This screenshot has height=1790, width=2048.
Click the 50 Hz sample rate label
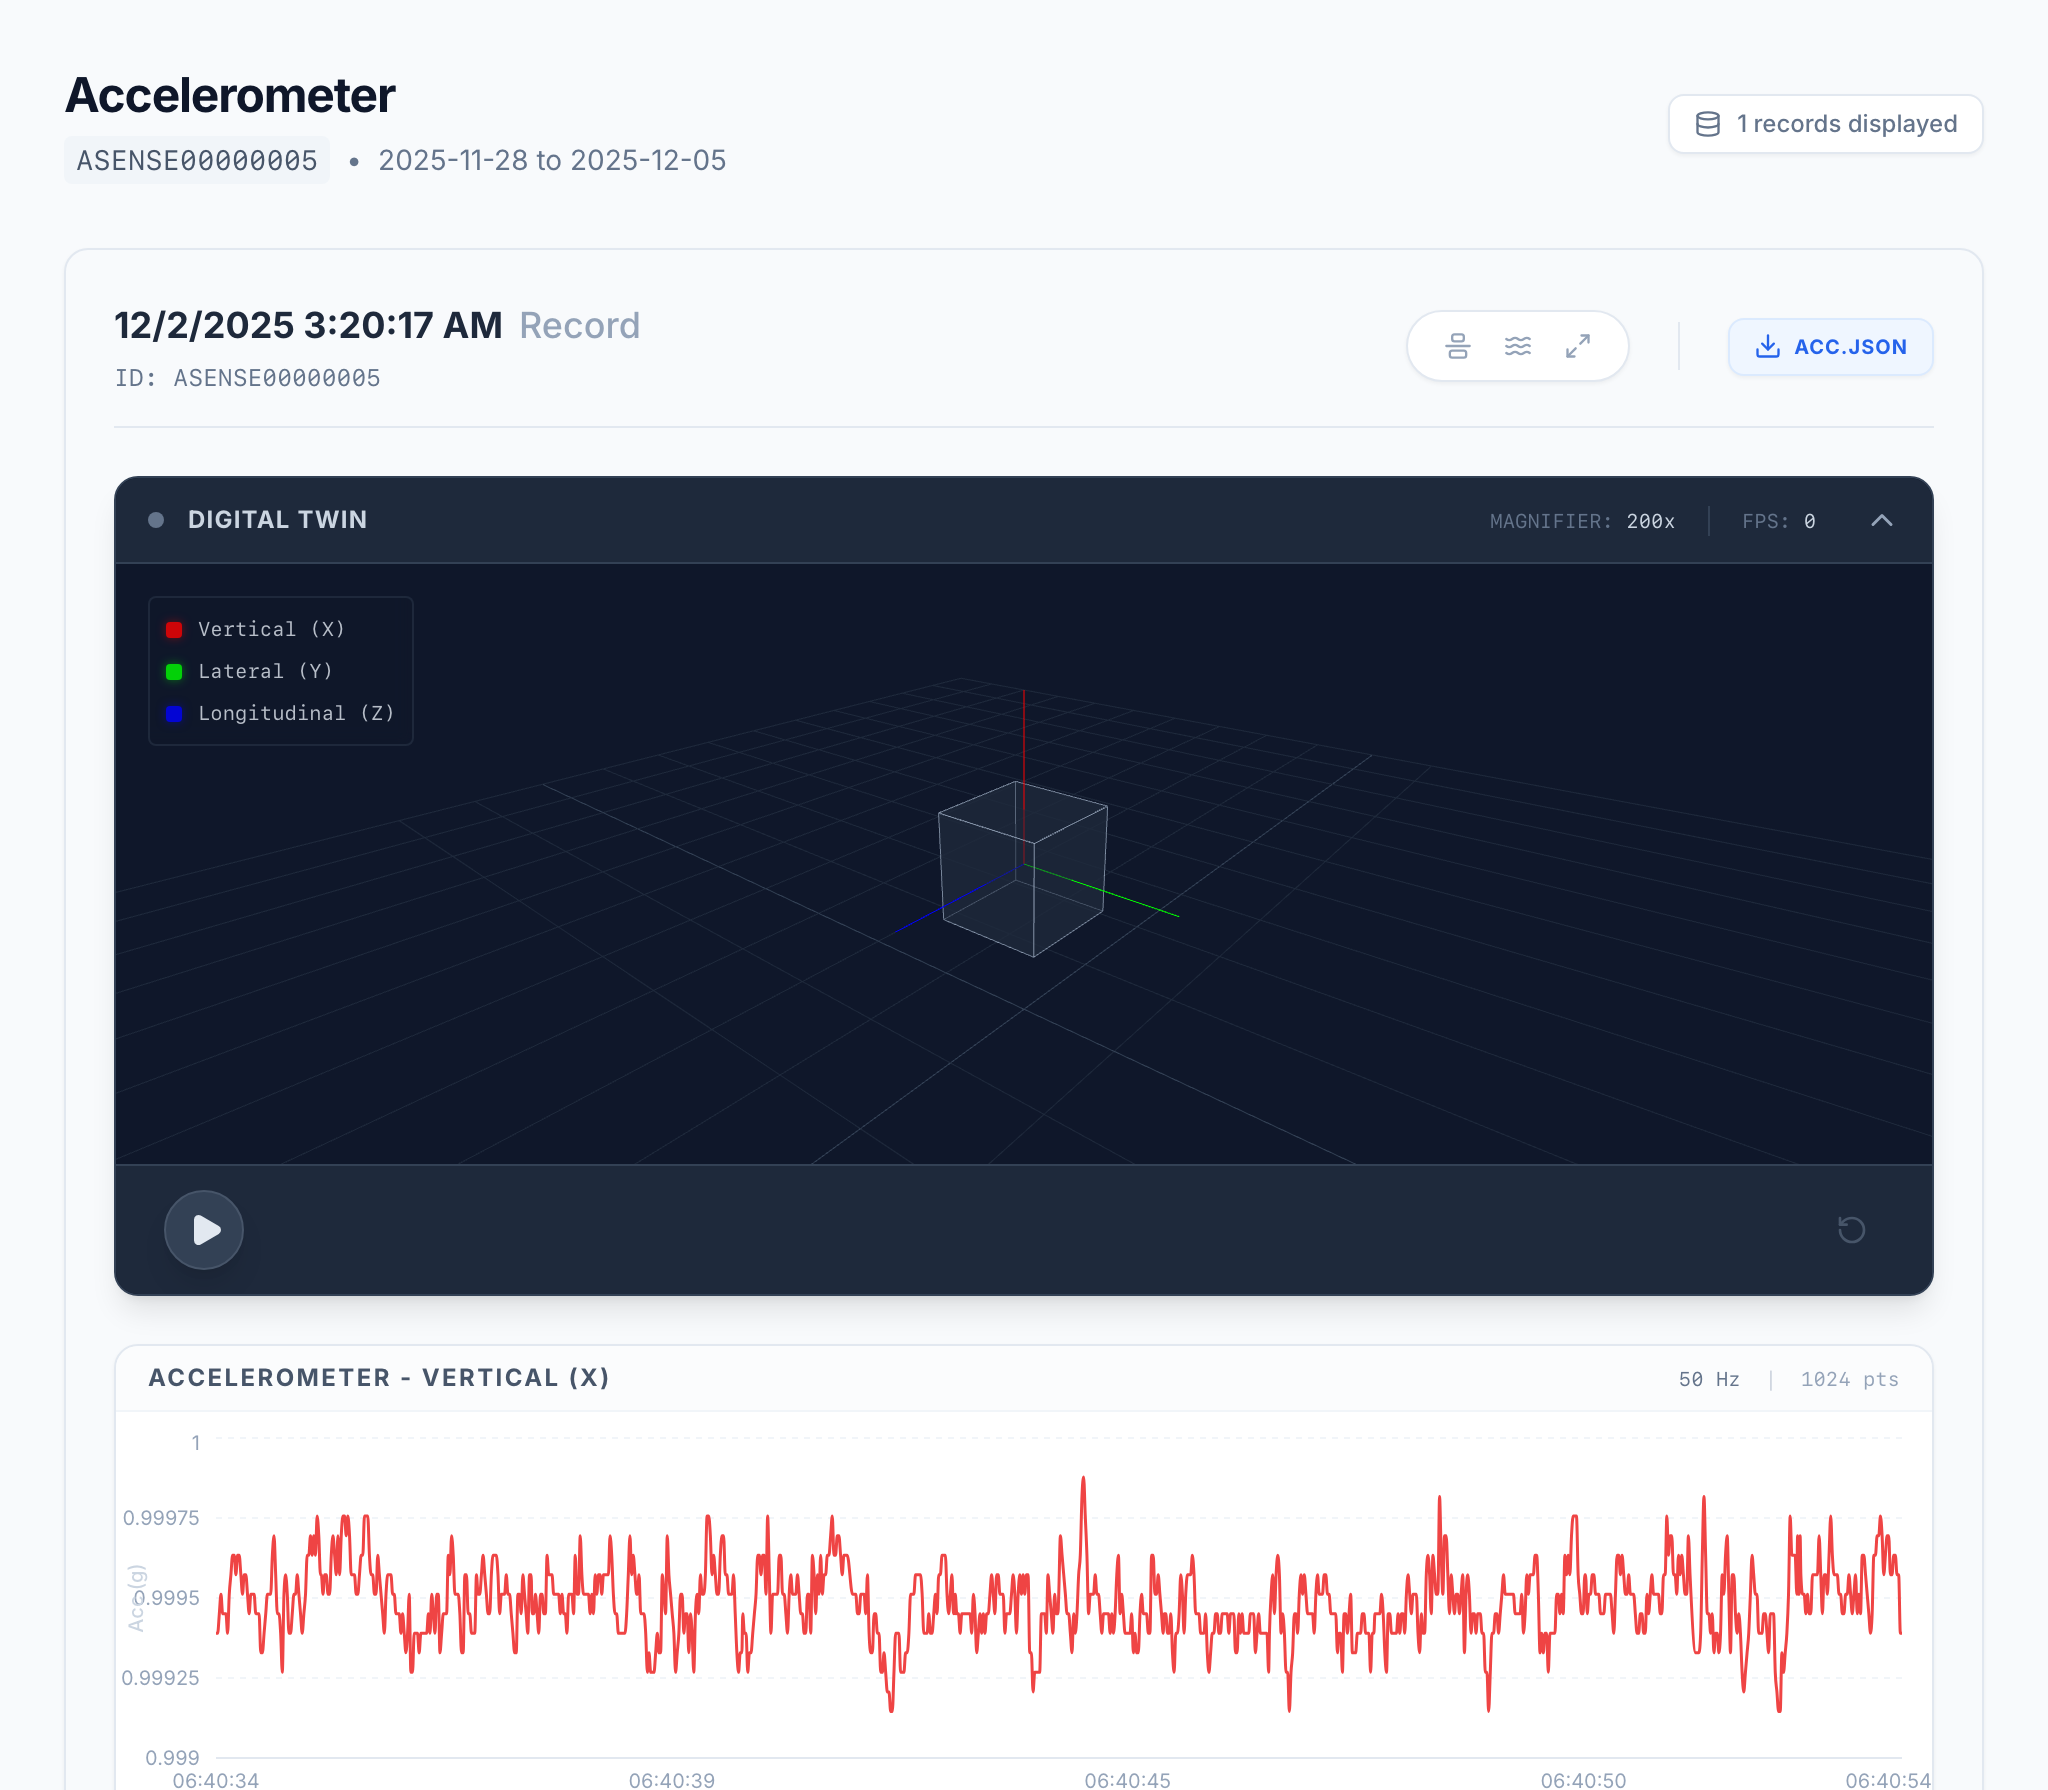pos(1709,1379)
